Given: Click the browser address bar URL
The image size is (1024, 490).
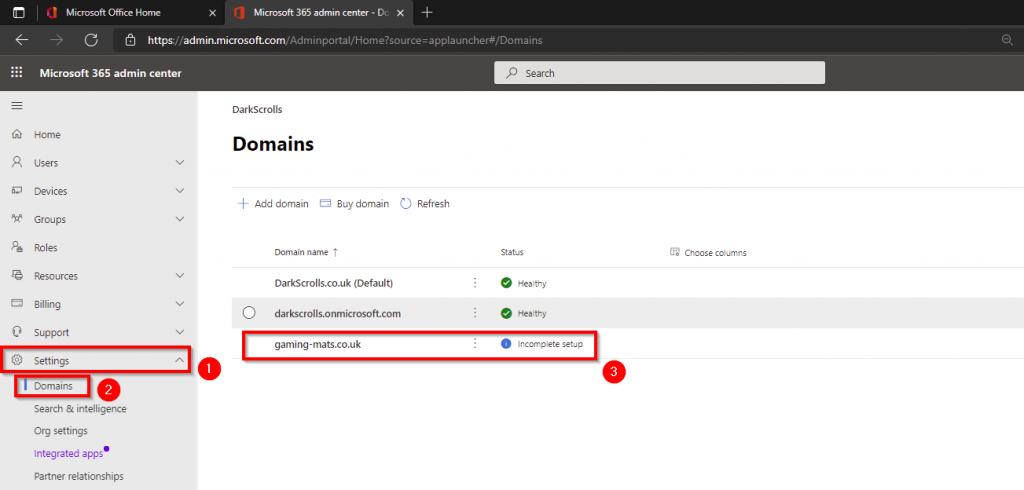Looking at the screenshot, I should tap(345, 41).
